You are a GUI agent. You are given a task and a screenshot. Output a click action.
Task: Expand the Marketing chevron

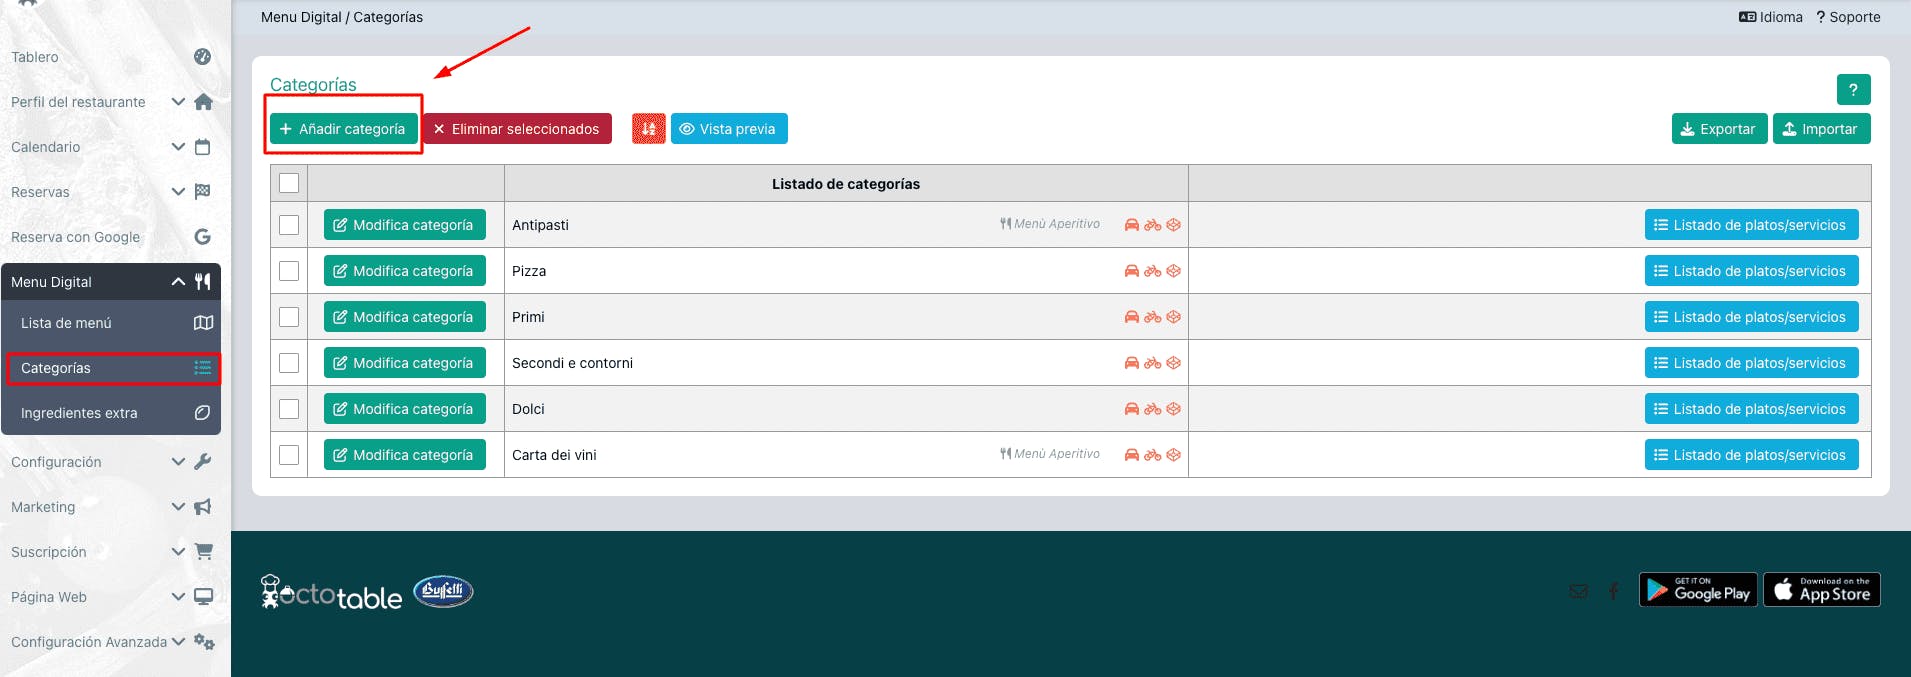coord(178,507)
